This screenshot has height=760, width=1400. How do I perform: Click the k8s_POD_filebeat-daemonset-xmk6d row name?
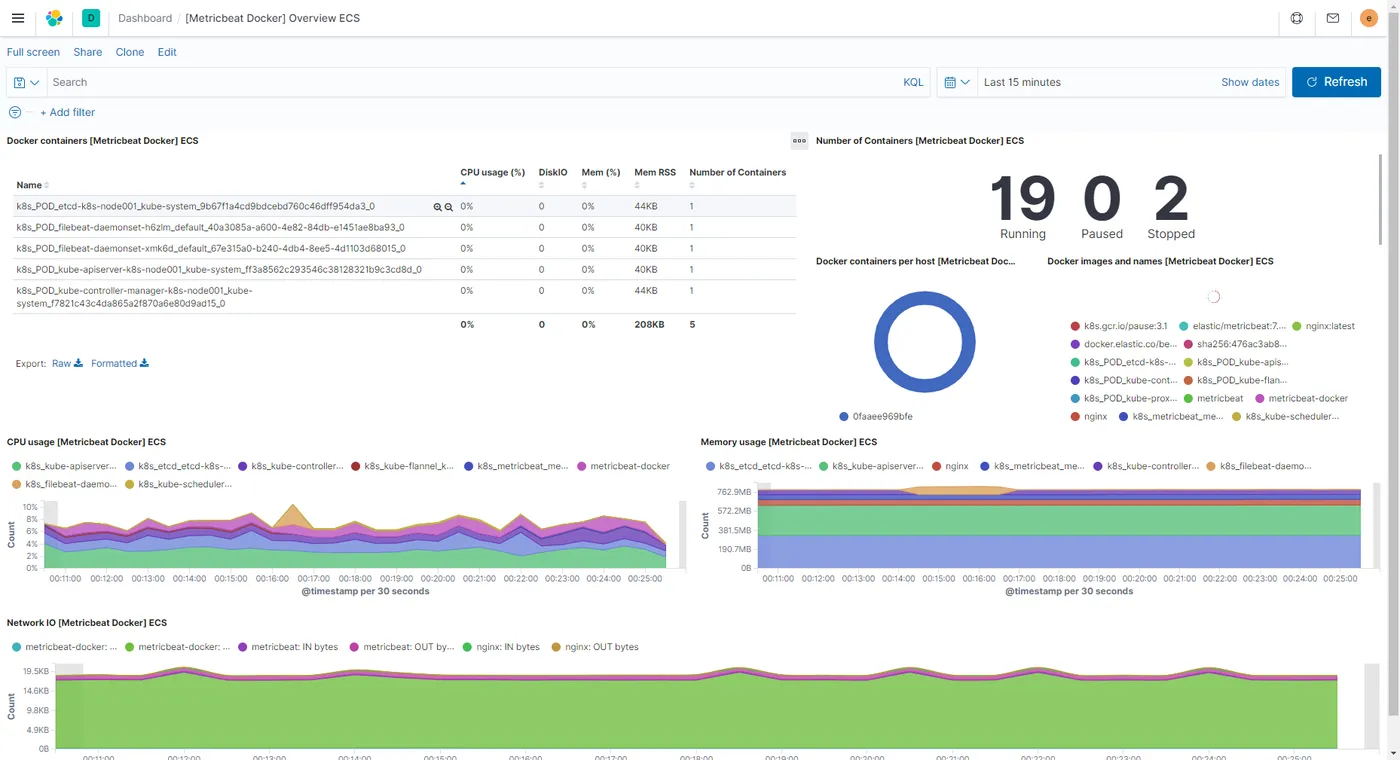pyautogui.click(x=210, y=248)
